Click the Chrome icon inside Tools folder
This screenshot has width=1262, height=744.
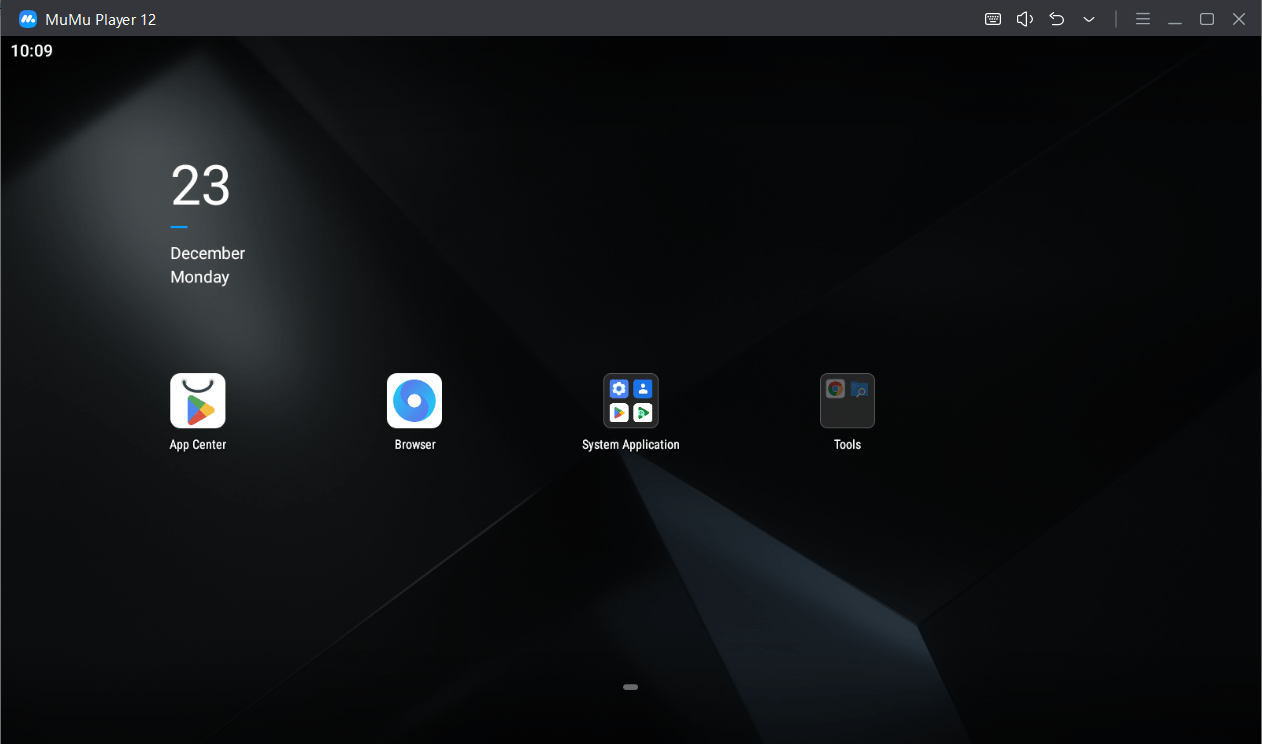[835, 389]
